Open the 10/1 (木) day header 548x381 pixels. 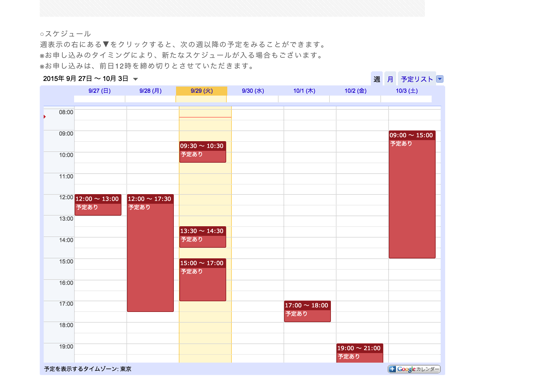point(304,91)
